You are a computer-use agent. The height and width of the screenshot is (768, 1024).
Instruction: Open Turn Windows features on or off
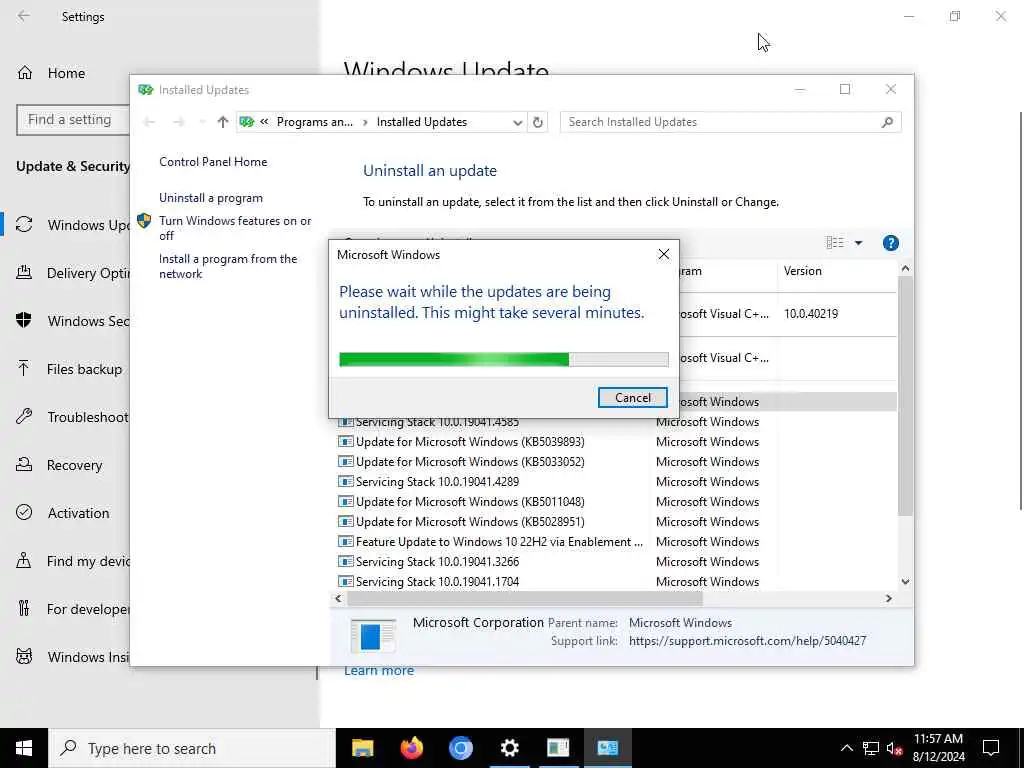point(235,228)
